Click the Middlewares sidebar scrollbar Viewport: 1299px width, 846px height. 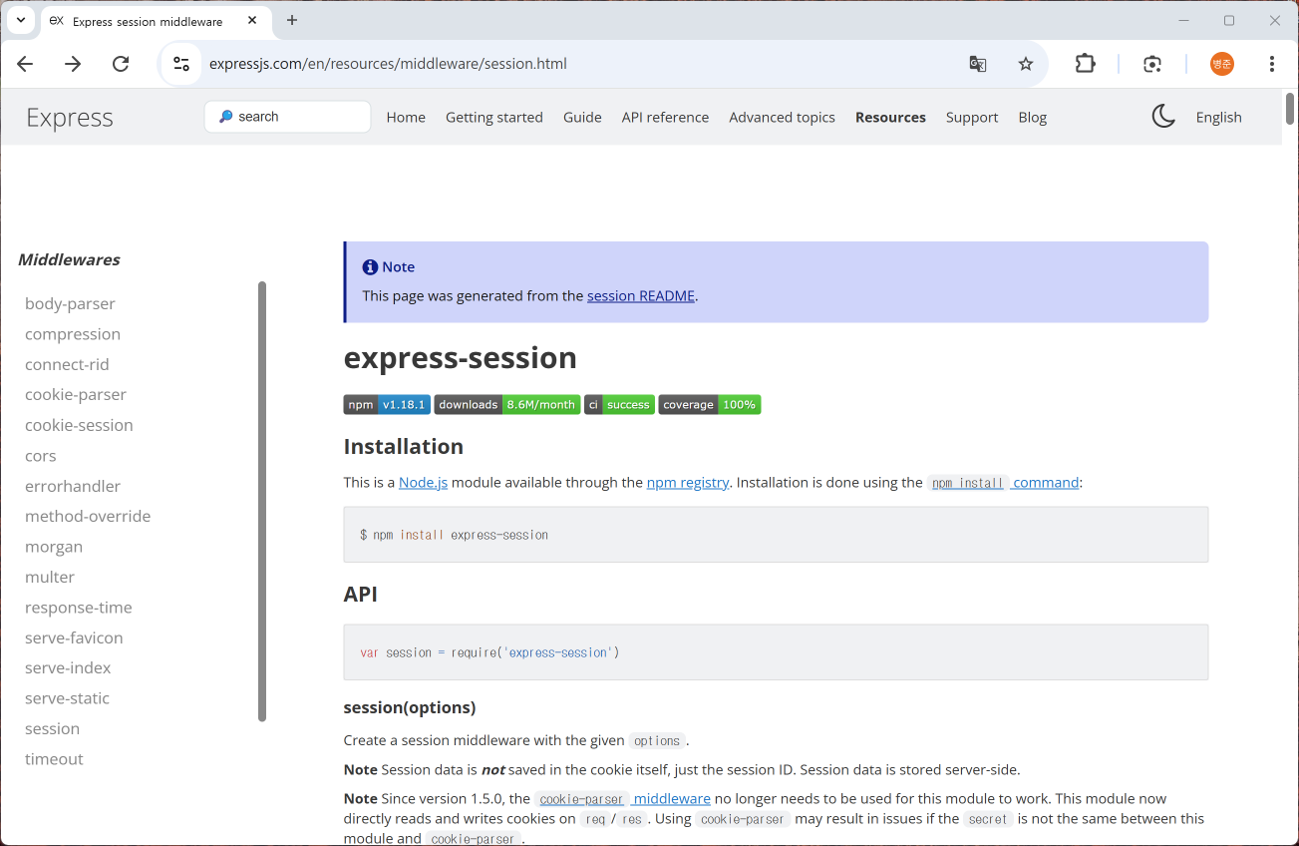[262, 501]
